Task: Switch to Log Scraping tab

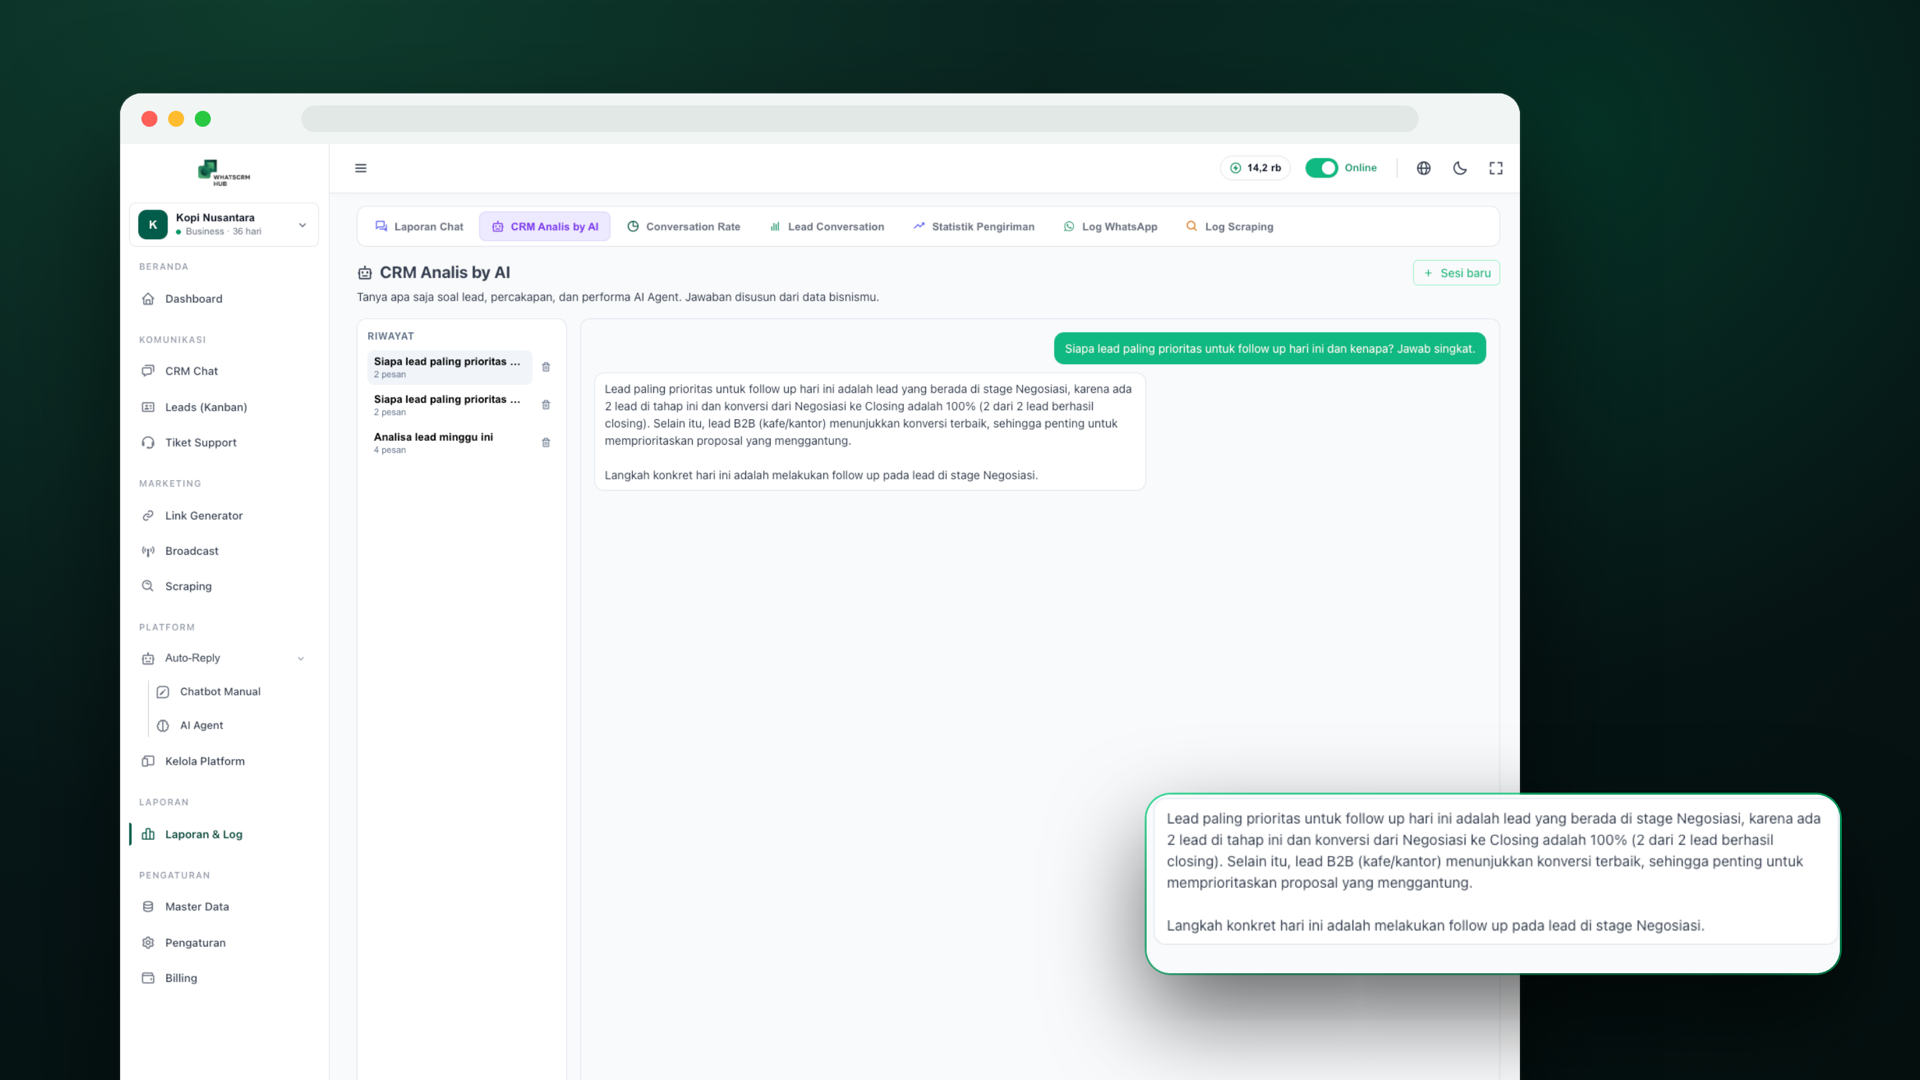Action: point(1229,227)
